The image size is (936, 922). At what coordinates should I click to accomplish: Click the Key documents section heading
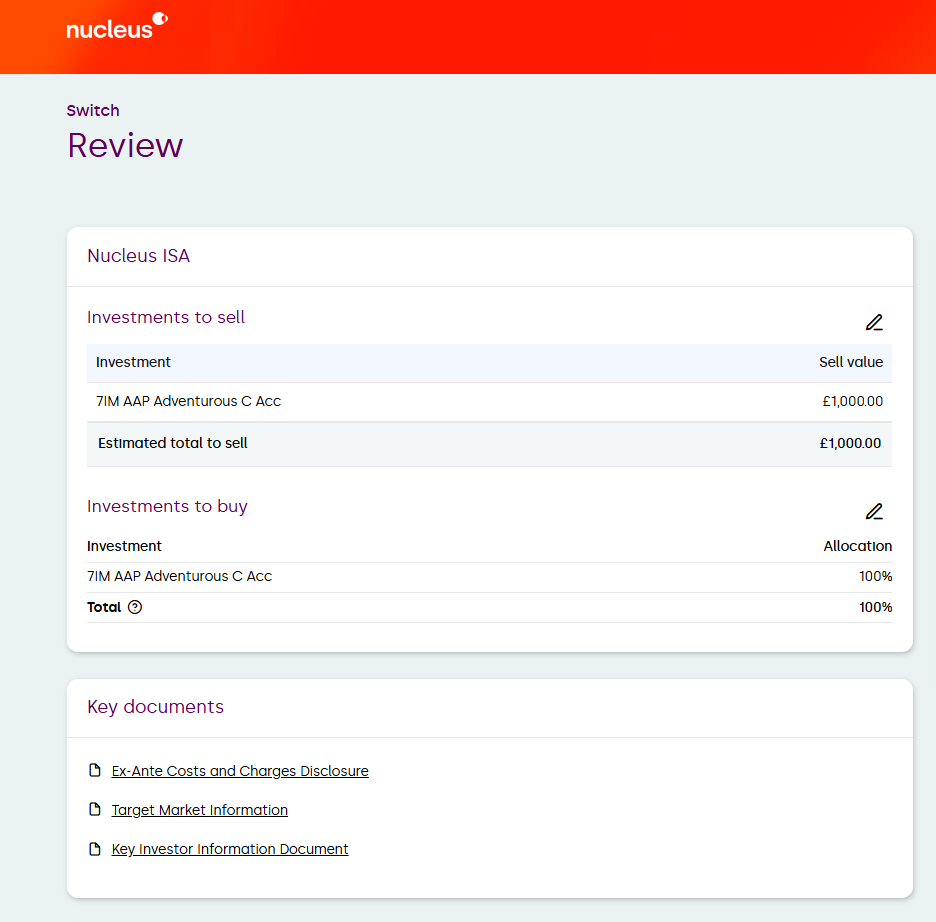(155, 707)
